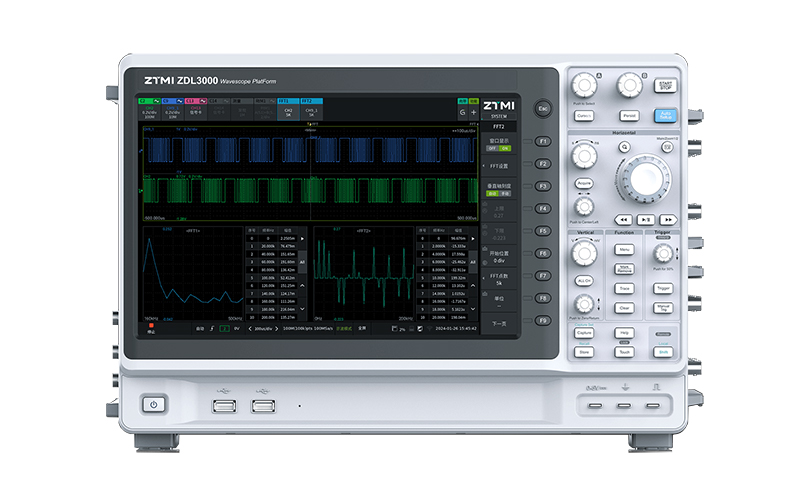Push the F4 softkey
This screenshot has height=490, width=800.
click(x=543, y=209)
